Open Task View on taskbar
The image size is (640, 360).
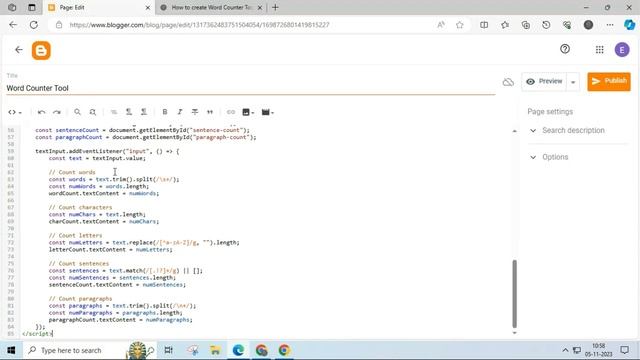pyautogui.click(x=168, y=350)
